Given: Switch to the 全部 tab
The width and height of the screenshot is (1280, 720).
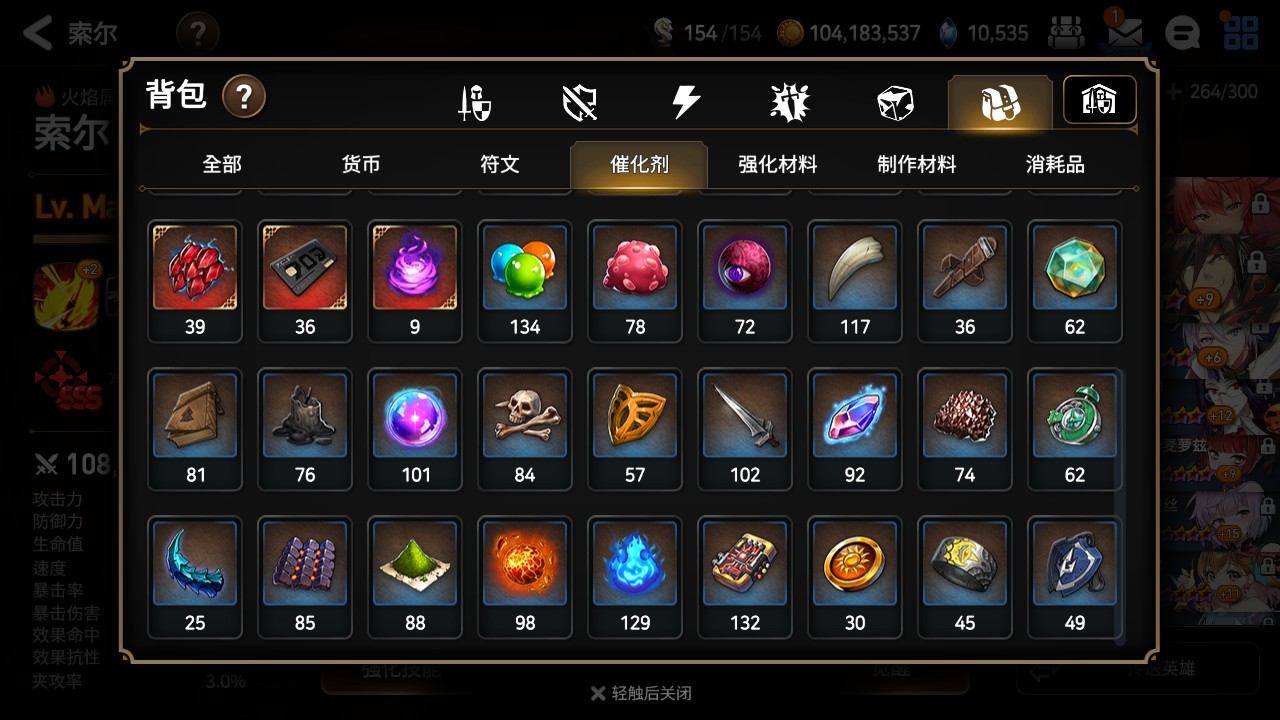Looking at the screenshot, I should point(222,164).
